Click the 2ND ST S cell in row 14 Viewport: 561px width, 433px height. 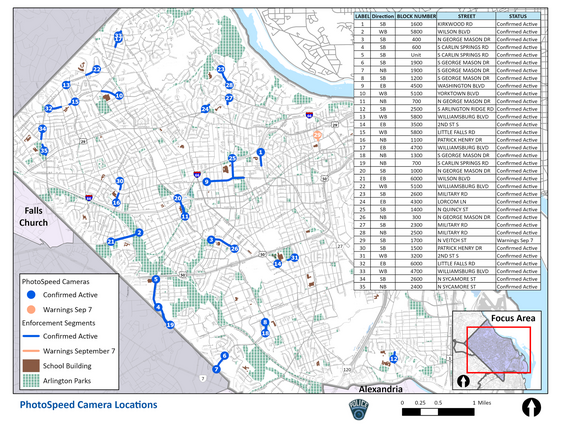pyautogui.click(x=466, y=124)
